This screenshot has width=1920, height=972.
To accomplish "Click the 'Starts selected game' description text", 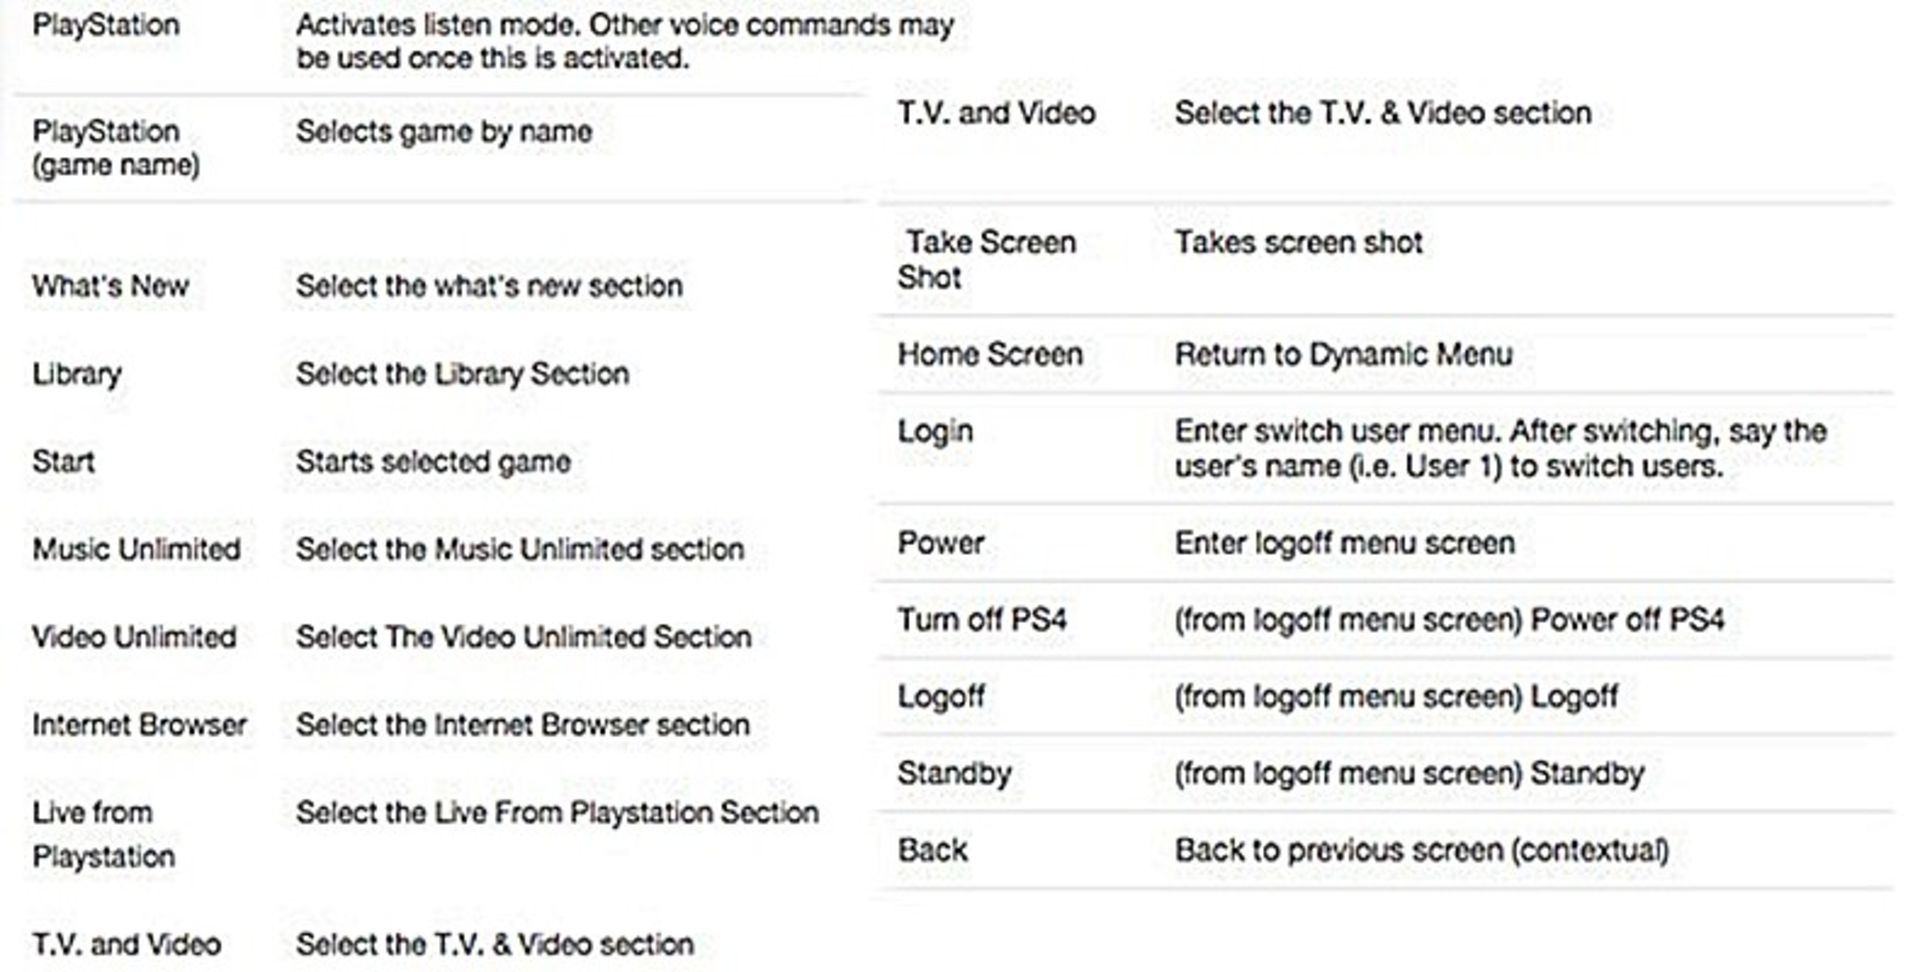I will click(433, 462).
